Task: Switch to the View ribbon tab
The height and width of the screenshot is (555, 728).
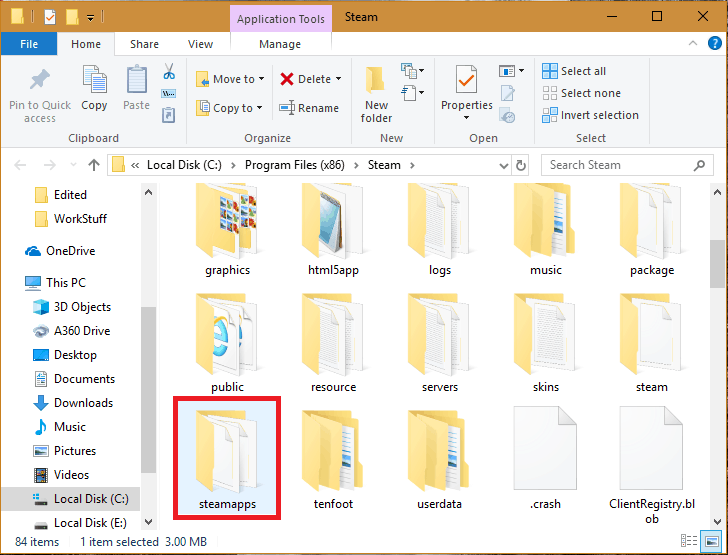Action: click(x=201, y=44)
